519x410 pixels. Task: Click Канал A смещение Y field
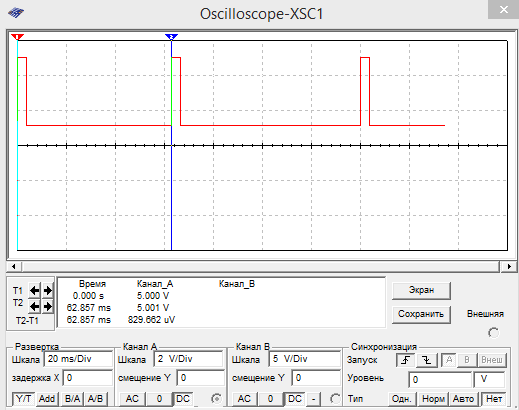coord(200,378)
